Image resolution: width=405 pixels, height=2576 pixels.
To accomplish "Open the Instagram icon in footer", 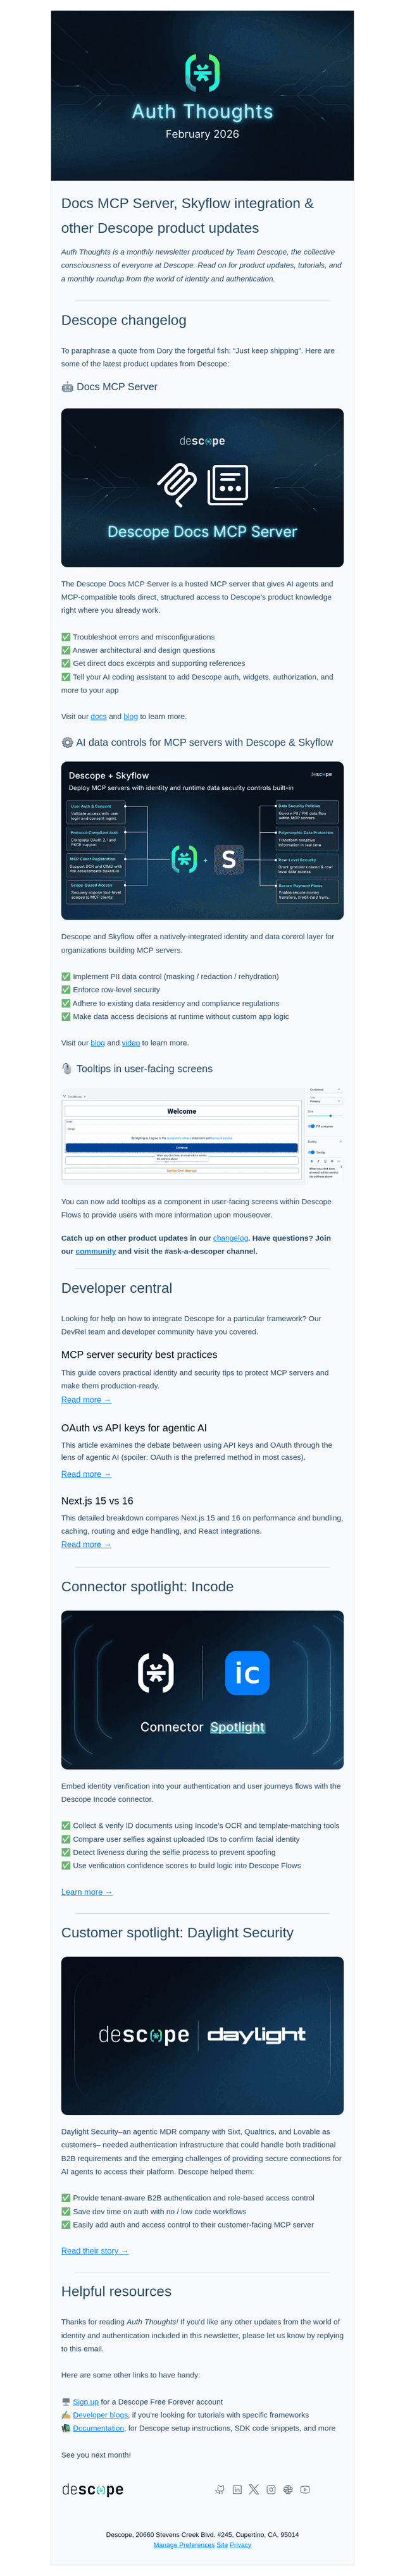I will (271, 2489).
